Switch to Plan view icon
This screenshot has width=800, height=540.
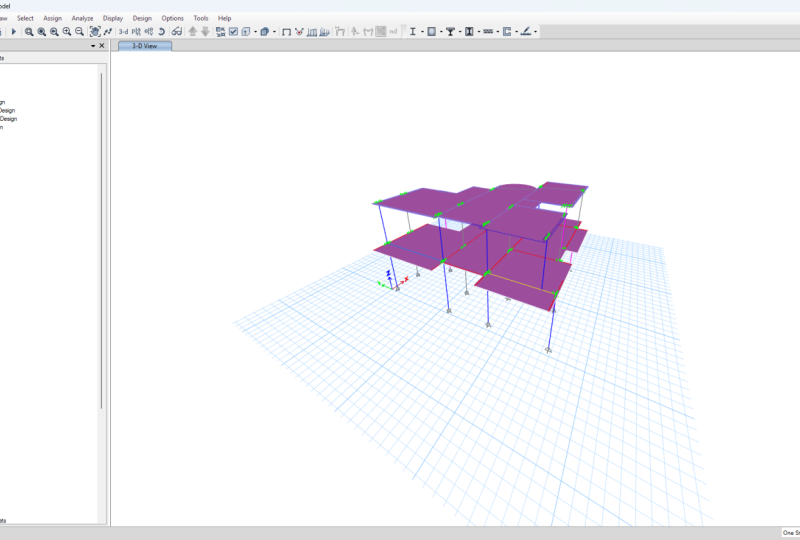click(136, 32)
